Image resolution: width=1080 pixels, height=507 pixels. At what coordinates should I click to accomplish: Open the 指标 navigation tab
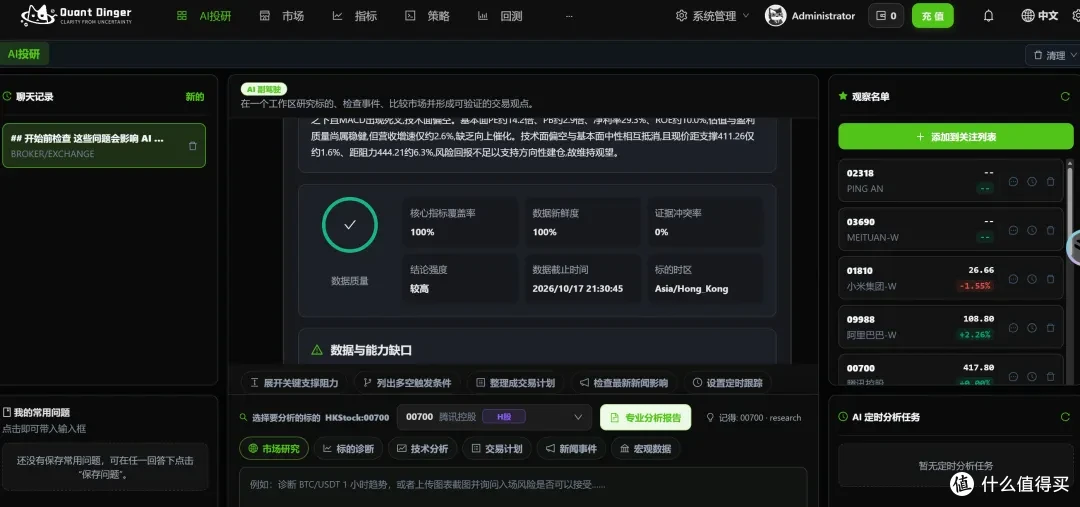pos(355,16)
